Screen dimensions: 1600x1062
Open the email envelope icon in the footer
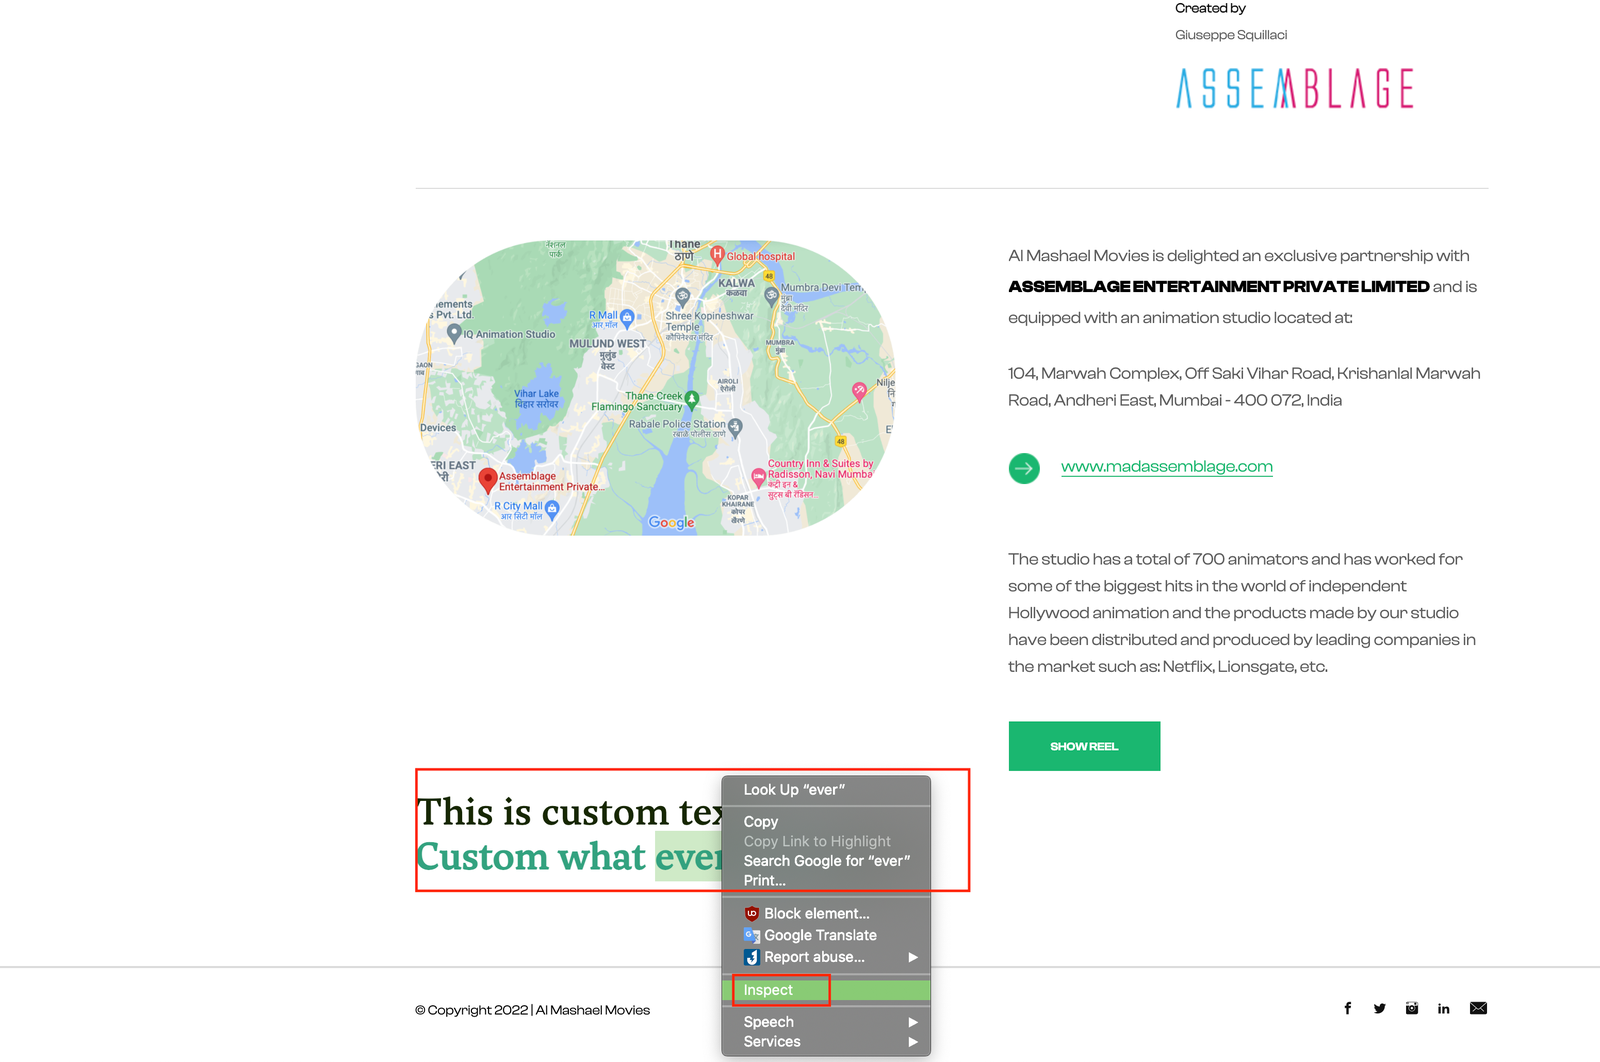[1478, 1008]
